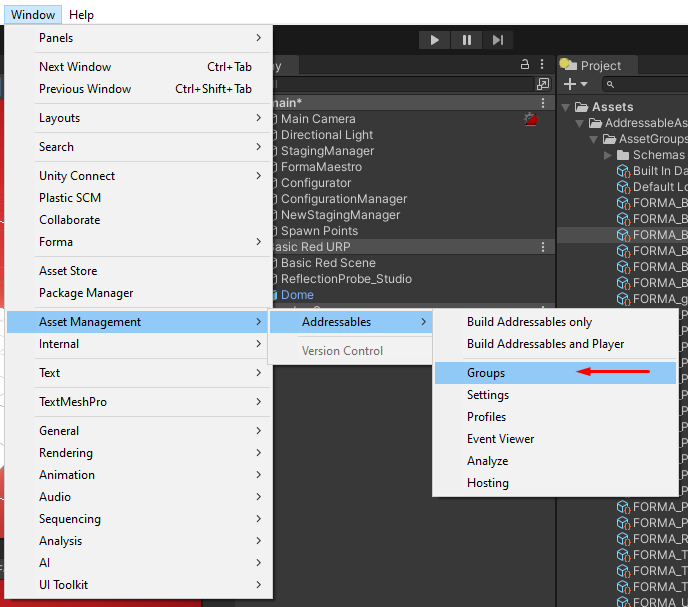Open the Help menu
The image size is (688, 607).
coord(81,14)
